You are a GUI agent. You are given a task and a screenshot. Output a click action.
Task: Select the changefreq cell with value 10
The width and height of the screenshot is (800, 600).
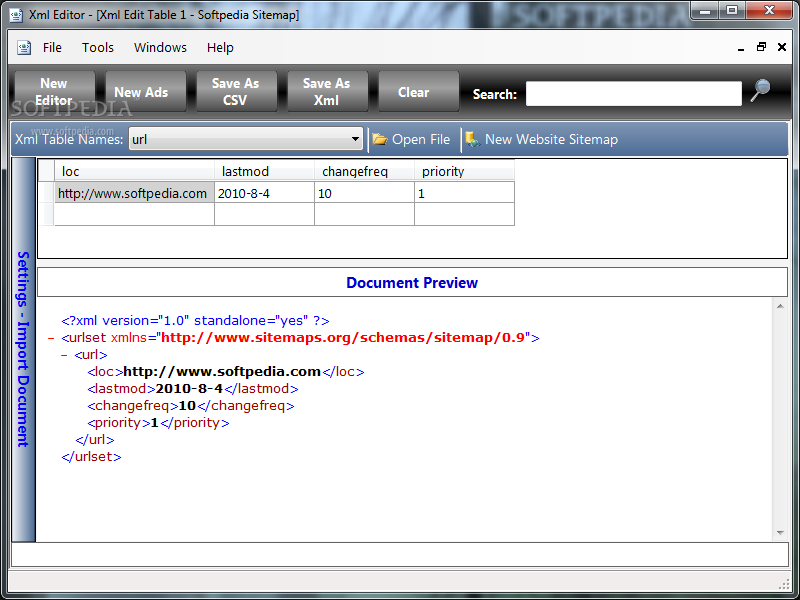(x=364, y=193)
